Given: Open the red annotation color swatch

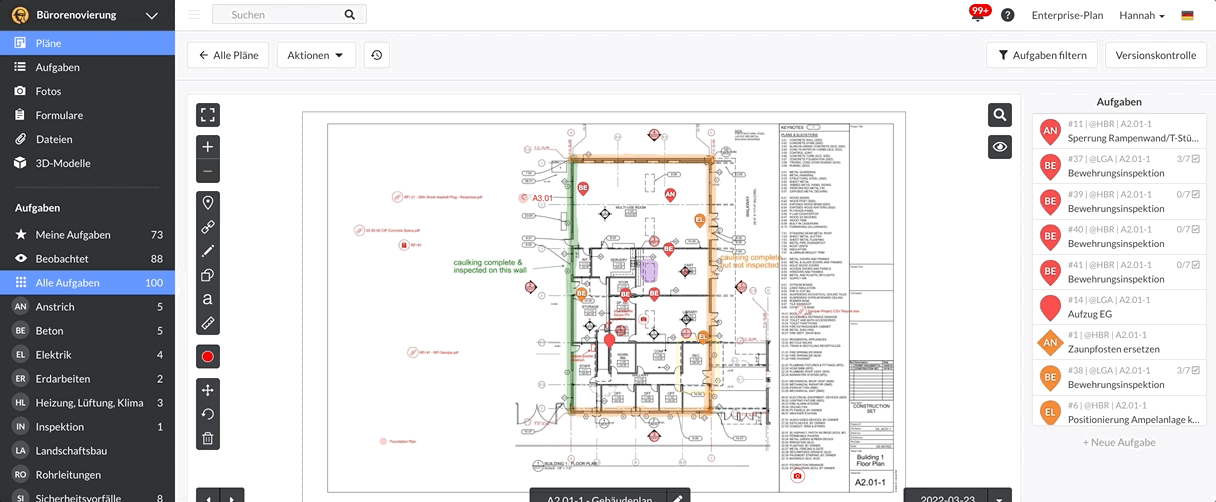Looking at the screenshot, I should [208, 357].
